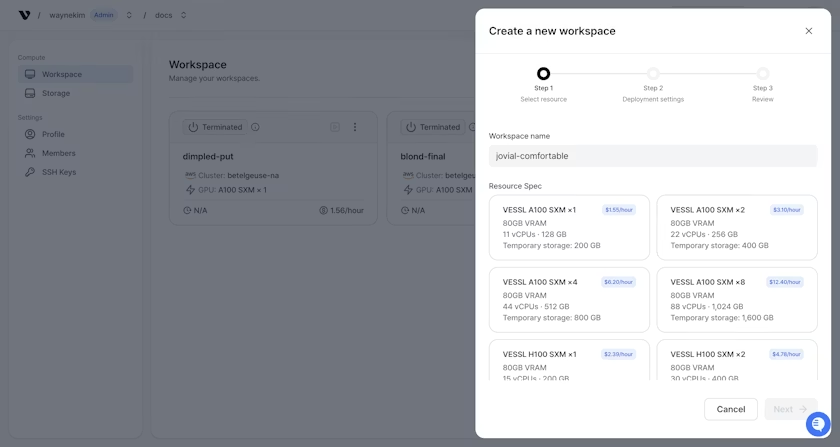Image resolution: width=840 pixels, height=447 pixels.
Task: Click the Terminated status badge on dimpled-put
Action: click(x=215, y=127)
